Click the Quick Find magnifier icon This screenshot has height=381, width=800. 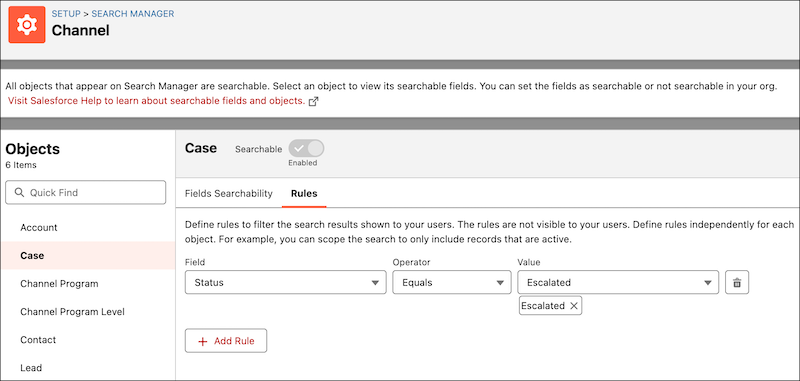click(20, 193)
